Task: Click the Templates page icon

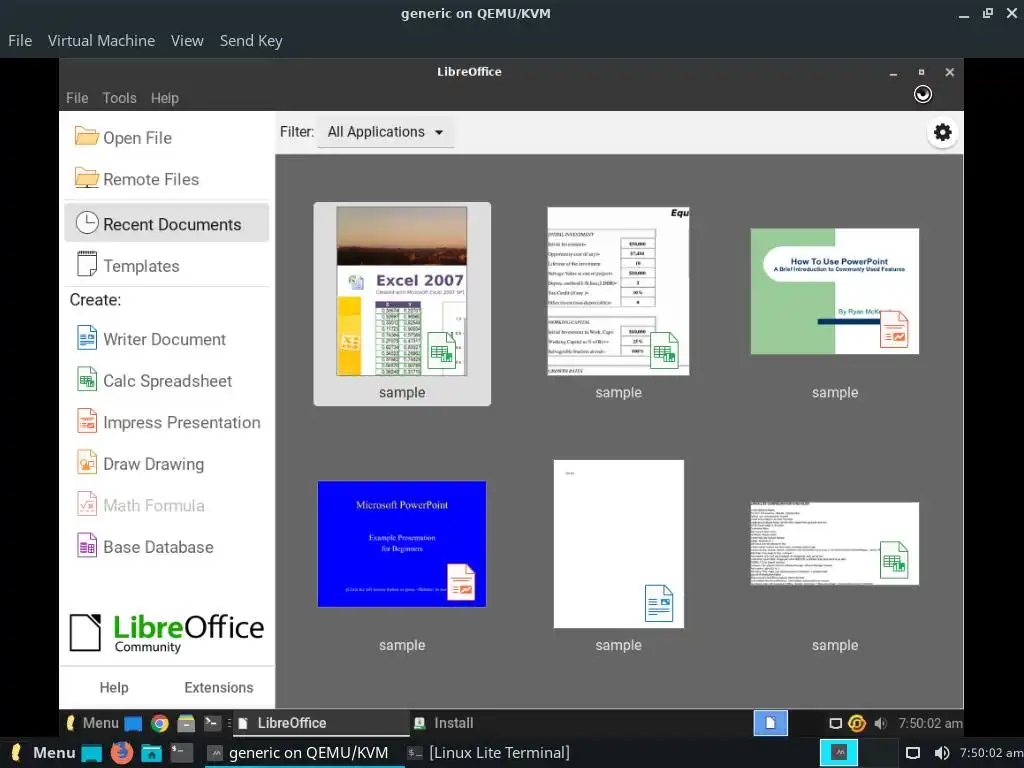Action: 86,264
